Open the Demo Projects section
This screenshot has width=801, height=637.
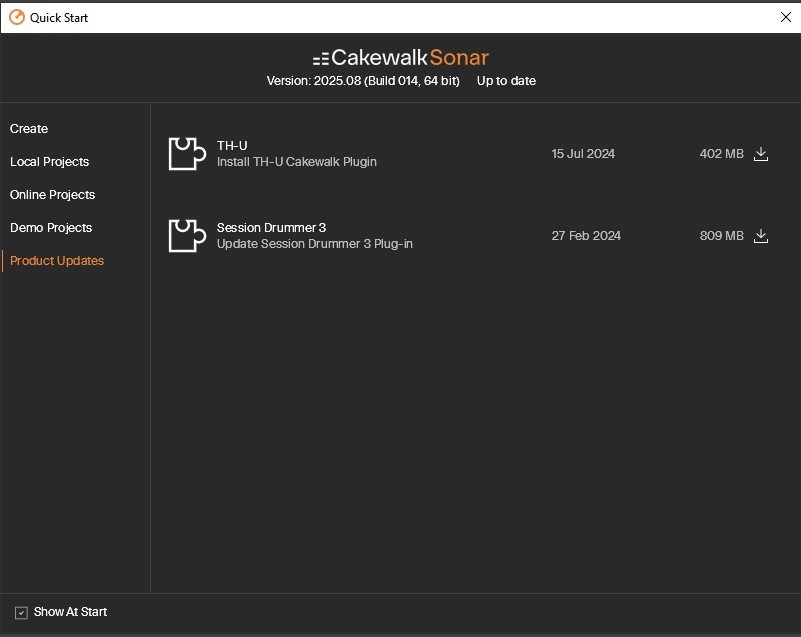tap(51, 228)
